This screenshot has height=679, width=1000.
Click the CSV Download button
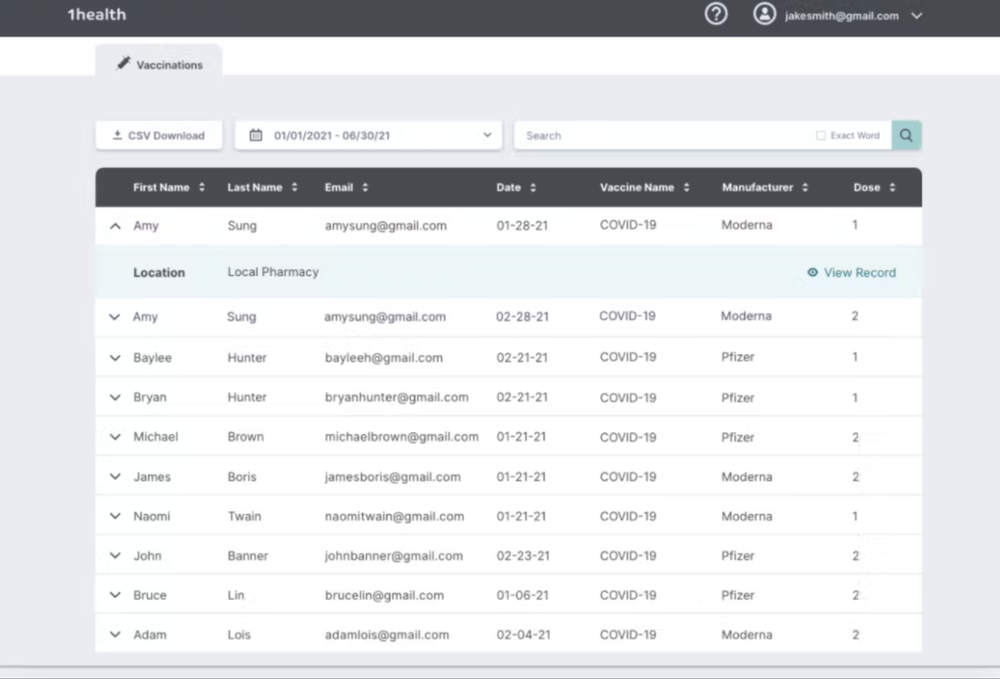159,135
